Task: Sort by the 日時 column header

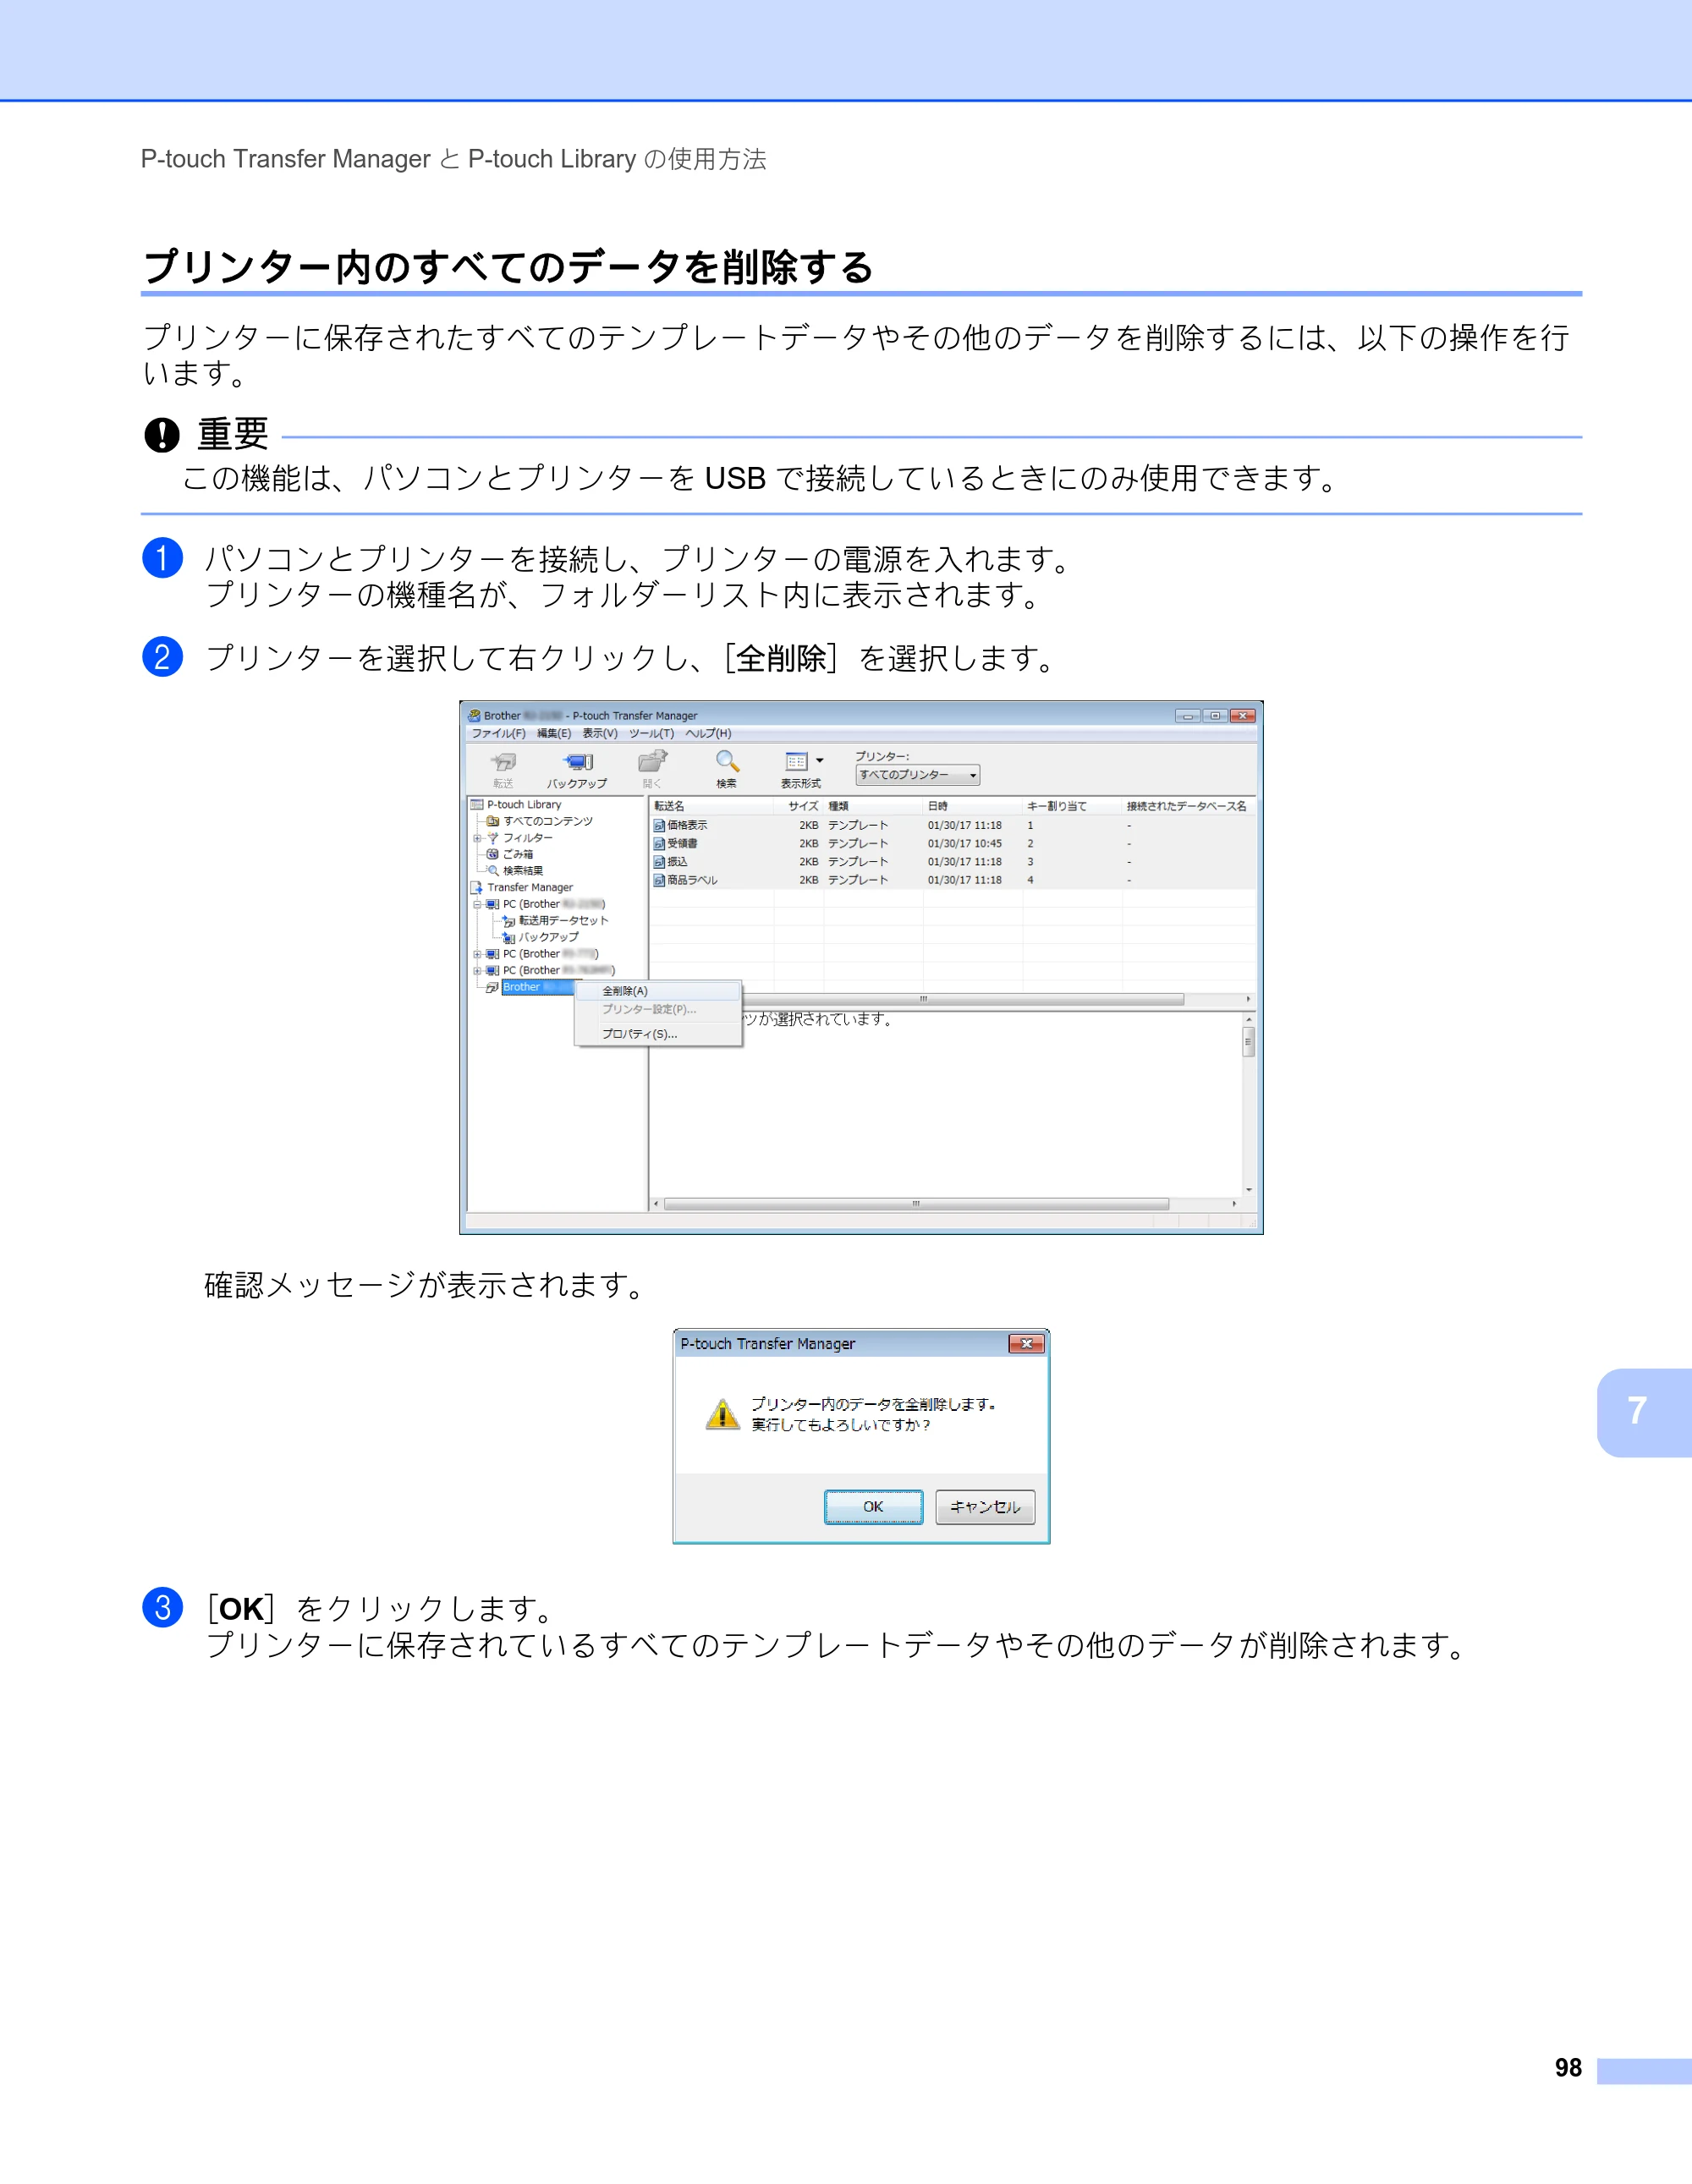Action: point(973,806)
